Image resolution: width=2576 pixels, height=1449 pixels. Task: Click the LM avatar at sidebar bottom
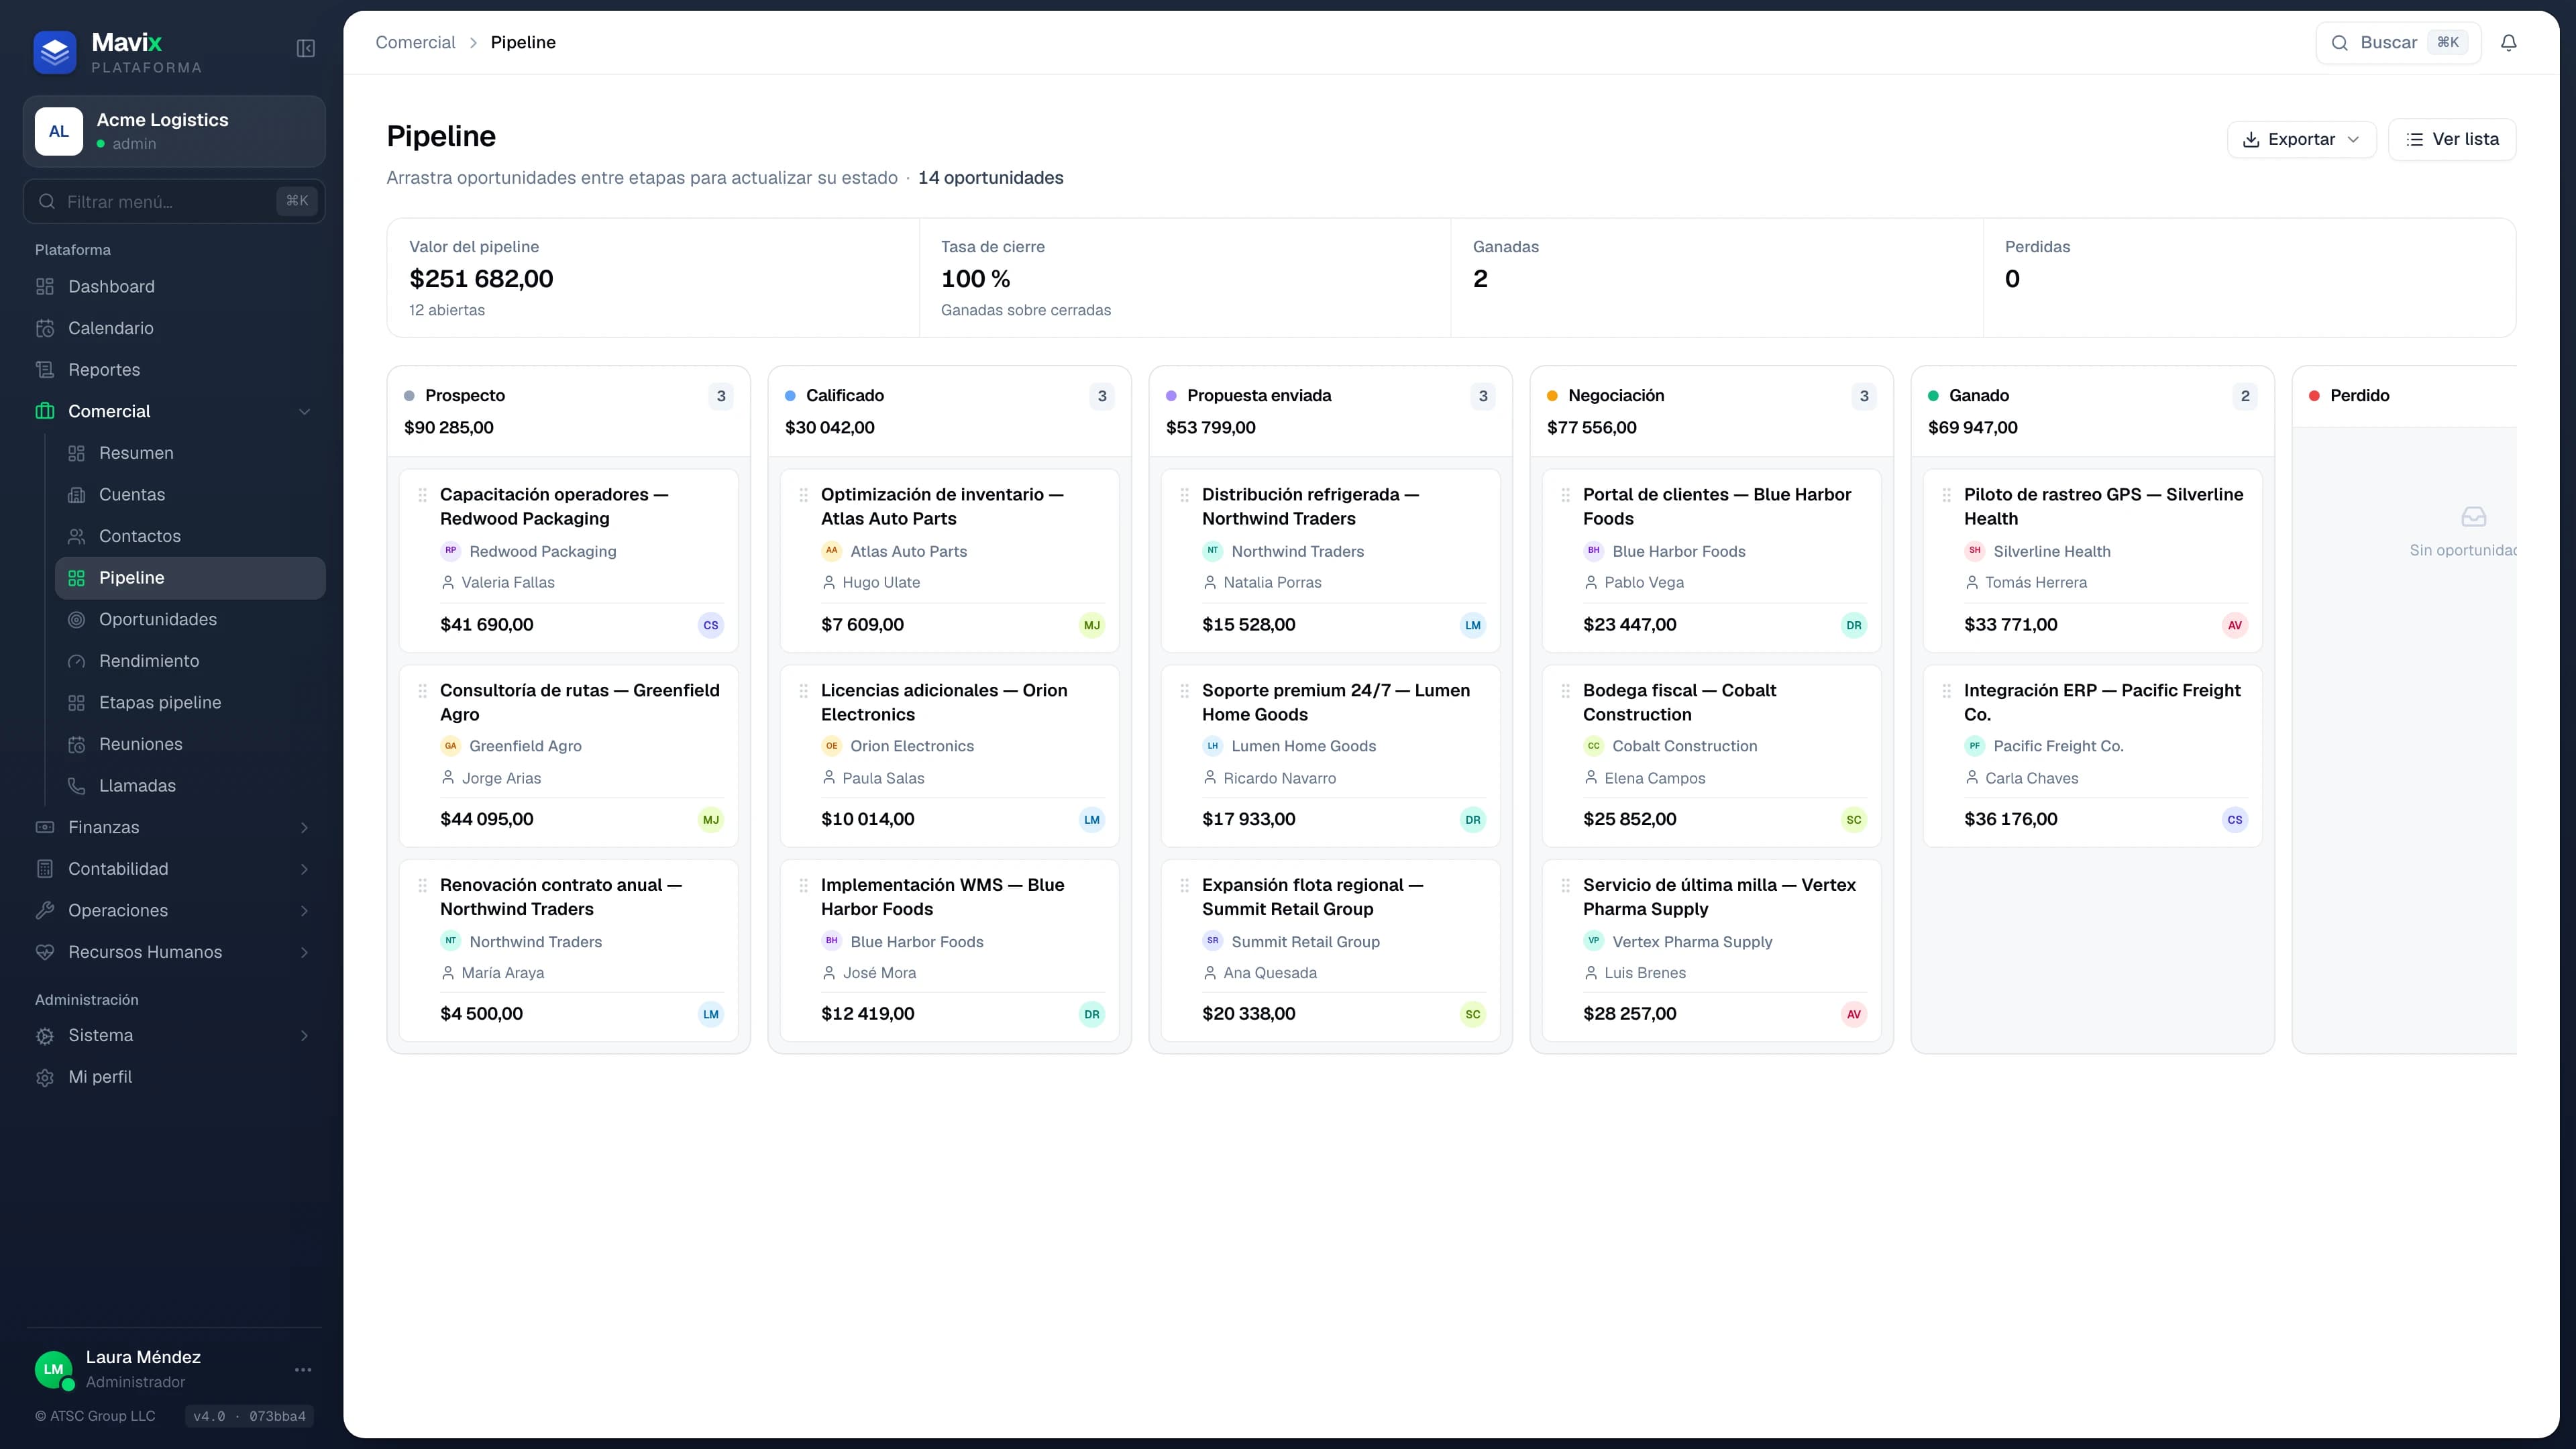pos(54,1369)
